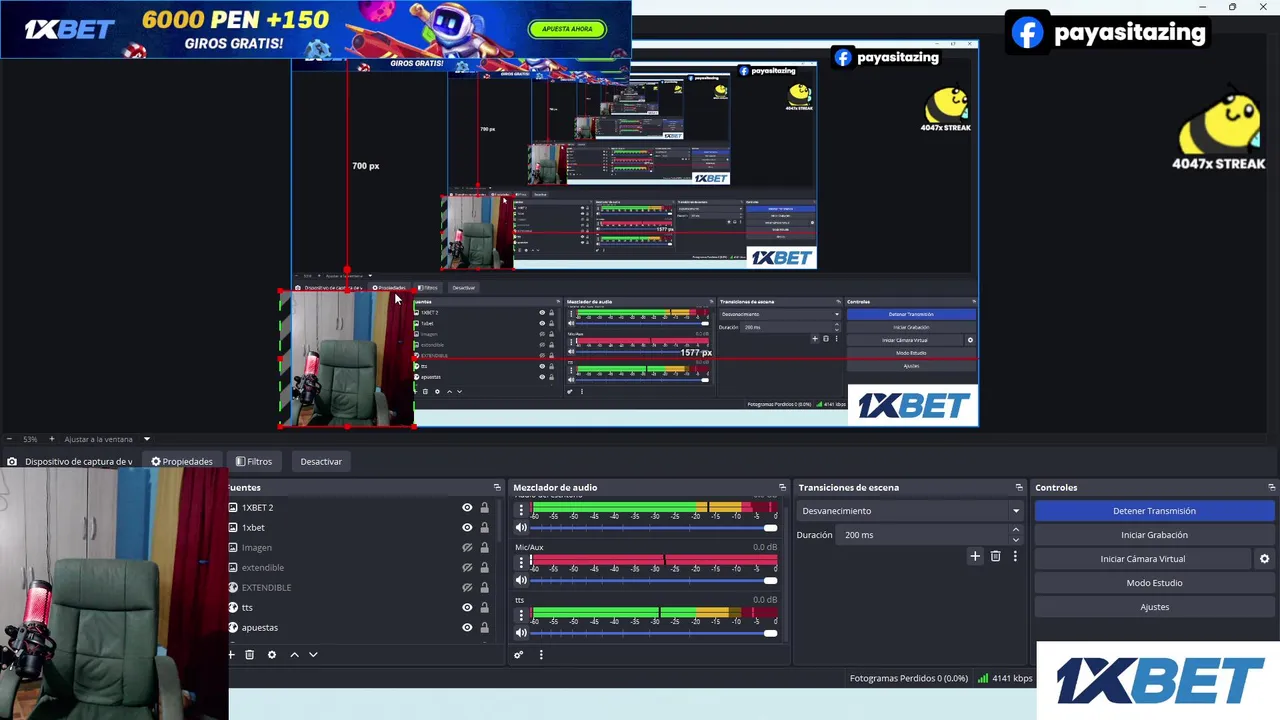This screenshot has height=720, width=1280.
Task: Undock the Mezclador de audio panel
Action: (x=783, y=487)
